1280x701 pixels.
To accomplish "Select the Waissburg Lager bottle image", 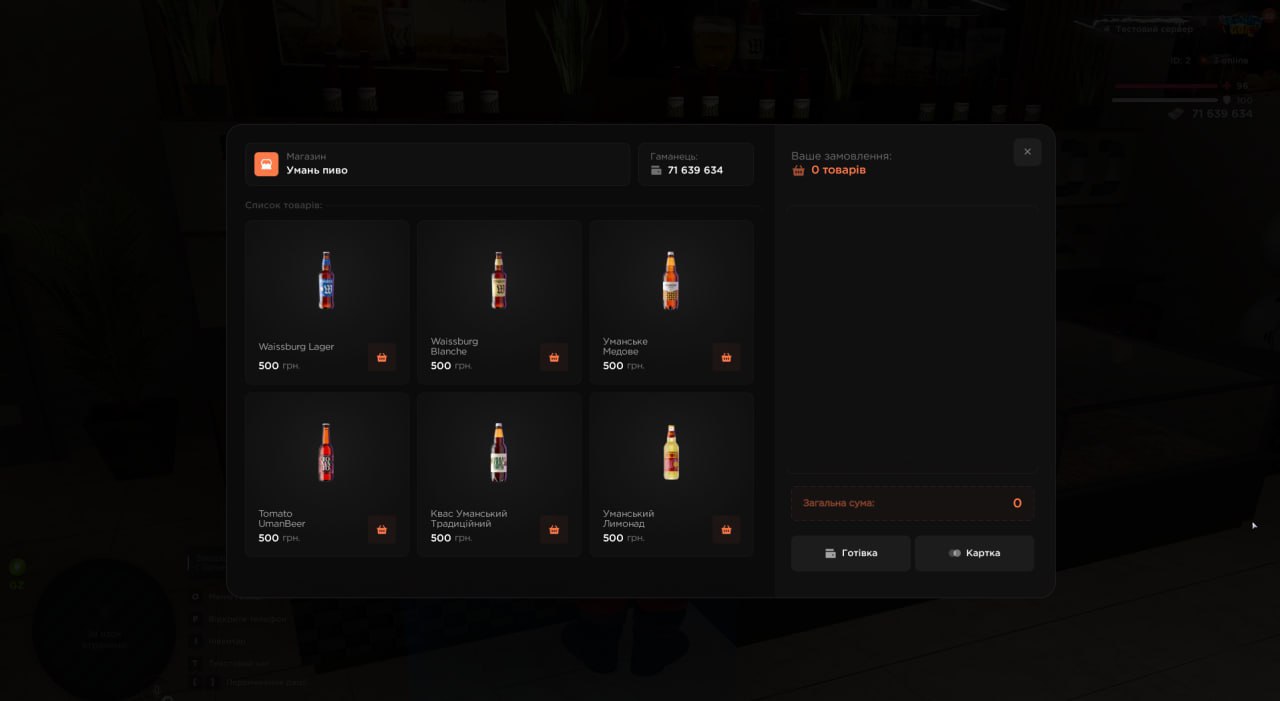I will click(x=326, y=280).
